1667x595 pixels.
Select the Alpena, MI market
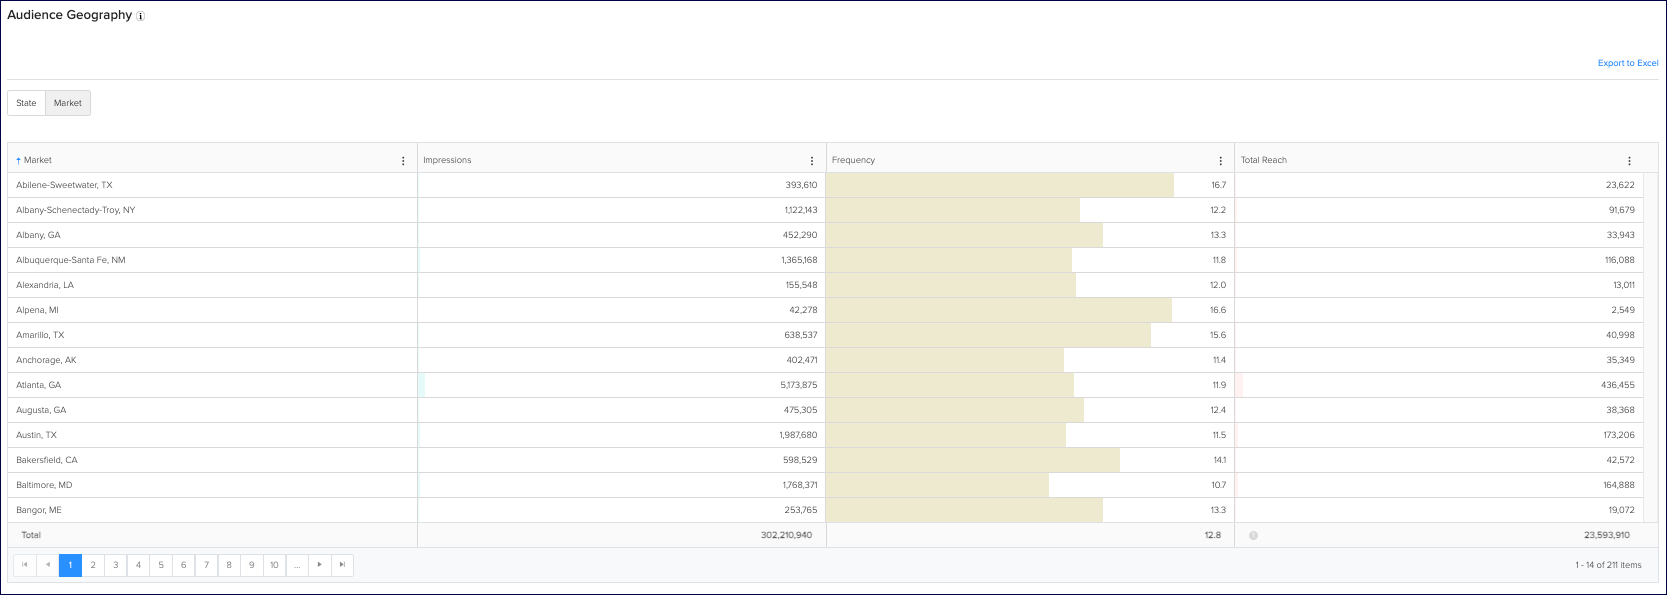(x=37, y=310)
